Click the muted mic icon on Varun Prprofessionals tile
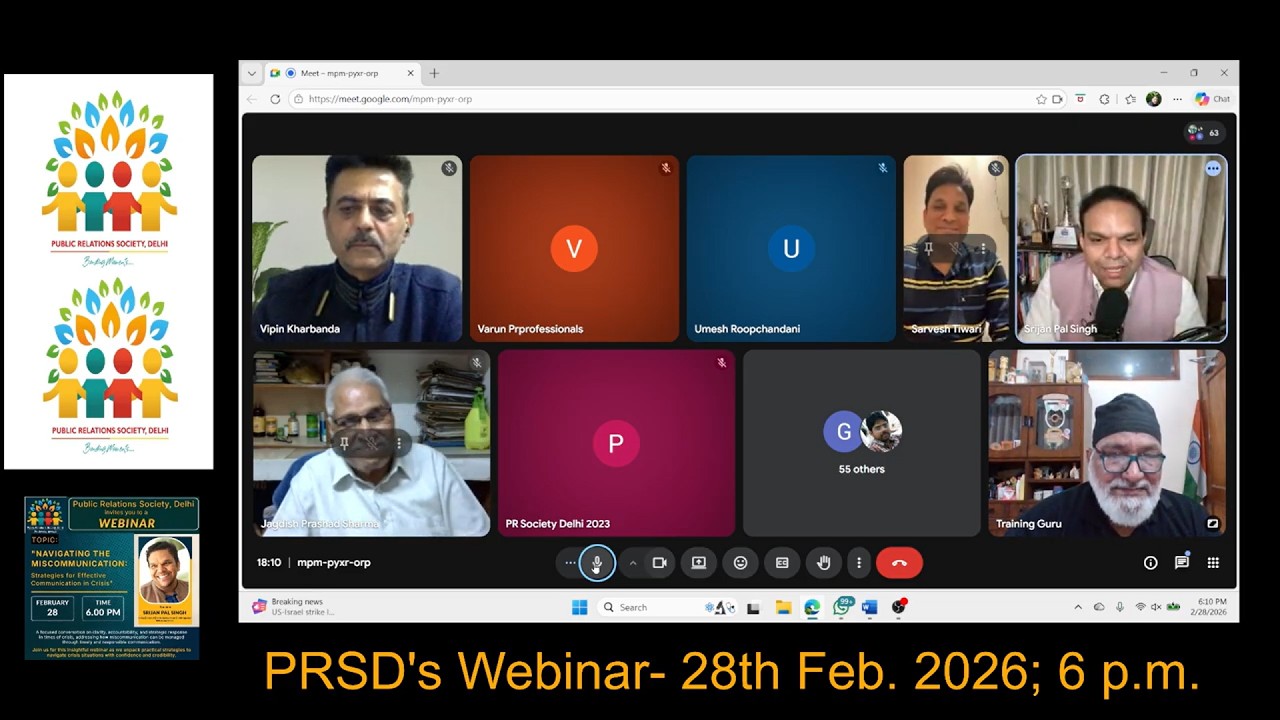The width and height of the screenshot is (1280, 720). click(x=666, y=168)
